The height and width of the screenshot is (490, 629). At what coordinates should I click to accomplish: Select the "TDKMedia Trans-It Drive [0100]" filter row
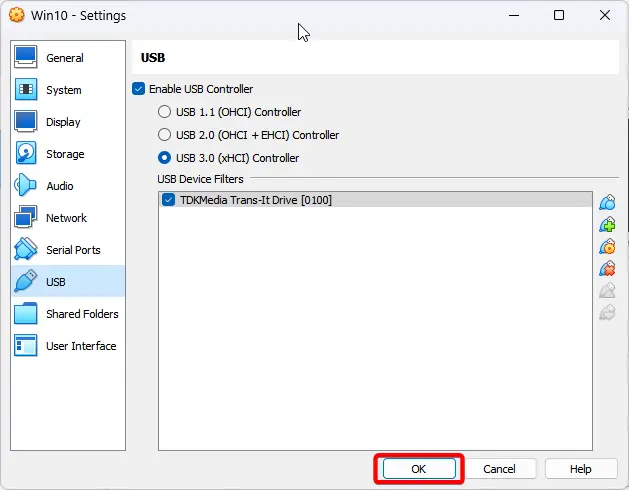pos(375,199)
